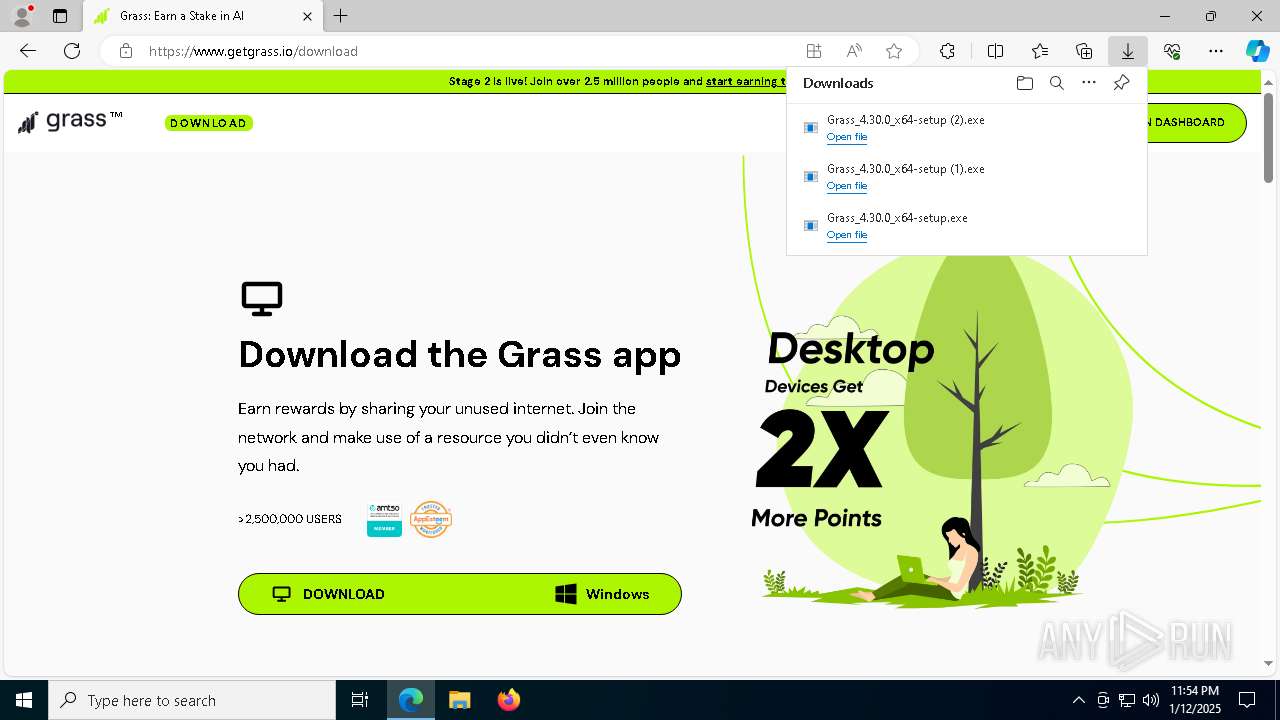Click the taskbar search box

click(x=192, y=700)
